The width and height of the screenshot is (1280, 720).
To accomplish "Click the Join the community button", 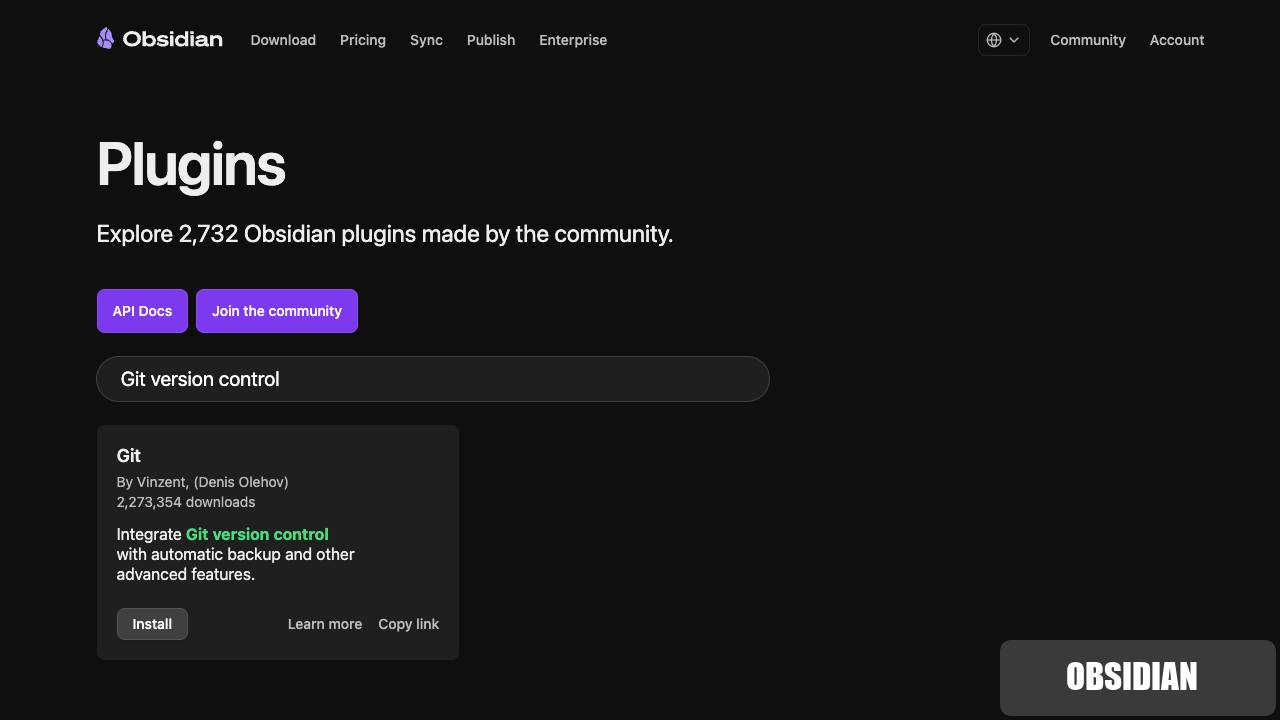I will point(277,311).
